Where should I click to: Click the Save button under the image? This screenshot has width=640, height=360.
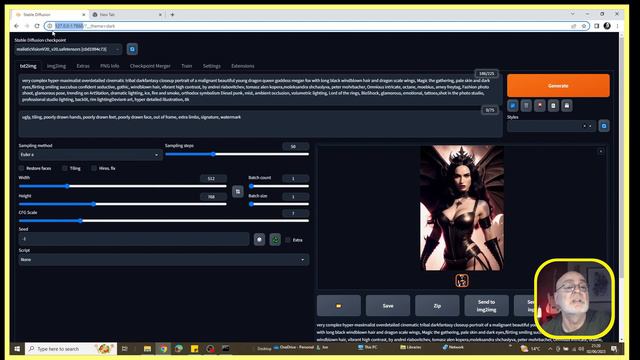388,306
